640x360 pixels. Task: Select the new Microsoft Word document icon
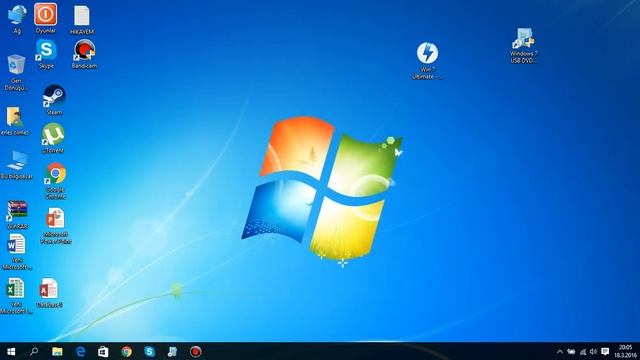pos(16,252)
